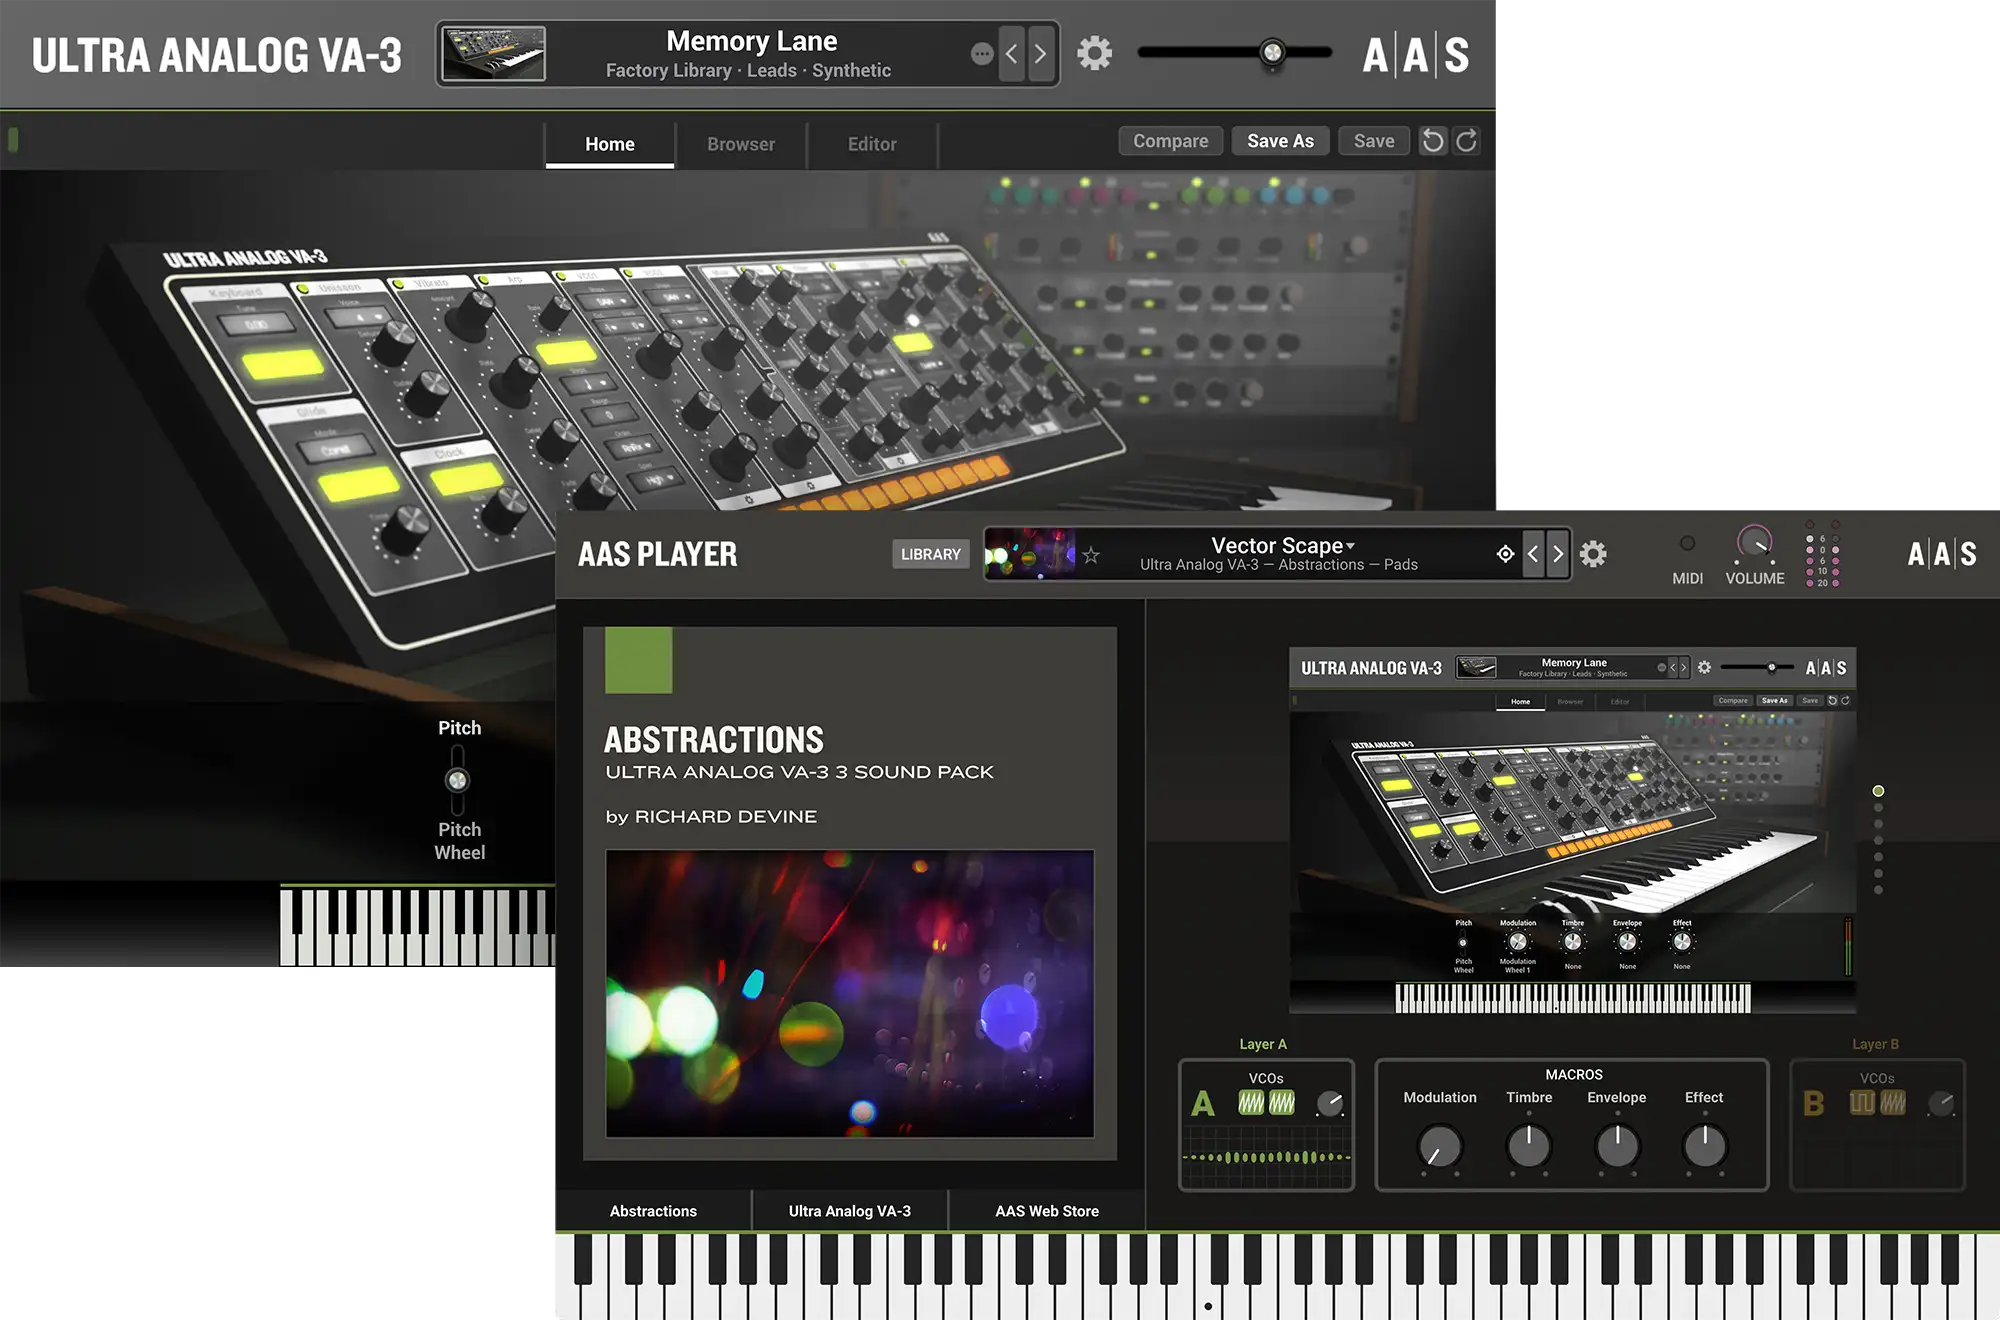This screenshot has width=2000, height=1320.
Task: Open Memory Lane preset selector in Ultra Analog
Action: coord(748,54)
